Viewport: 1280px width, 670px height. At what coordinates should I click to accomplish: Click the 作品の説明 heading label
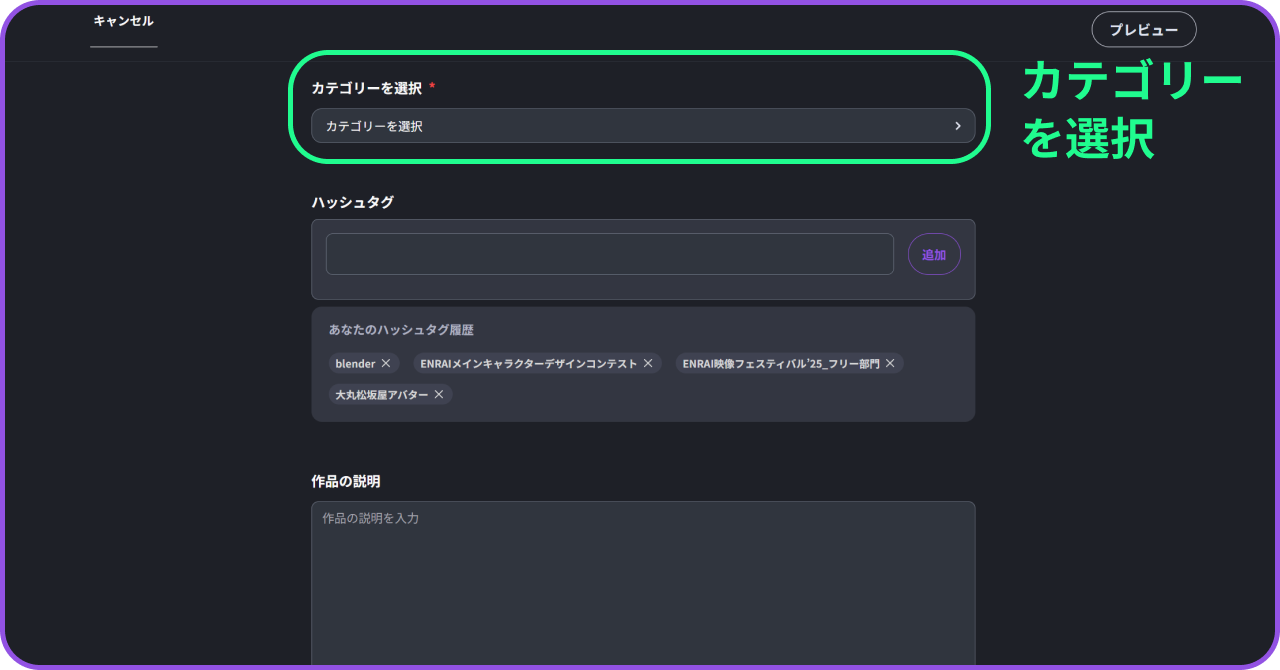point(345,482)
